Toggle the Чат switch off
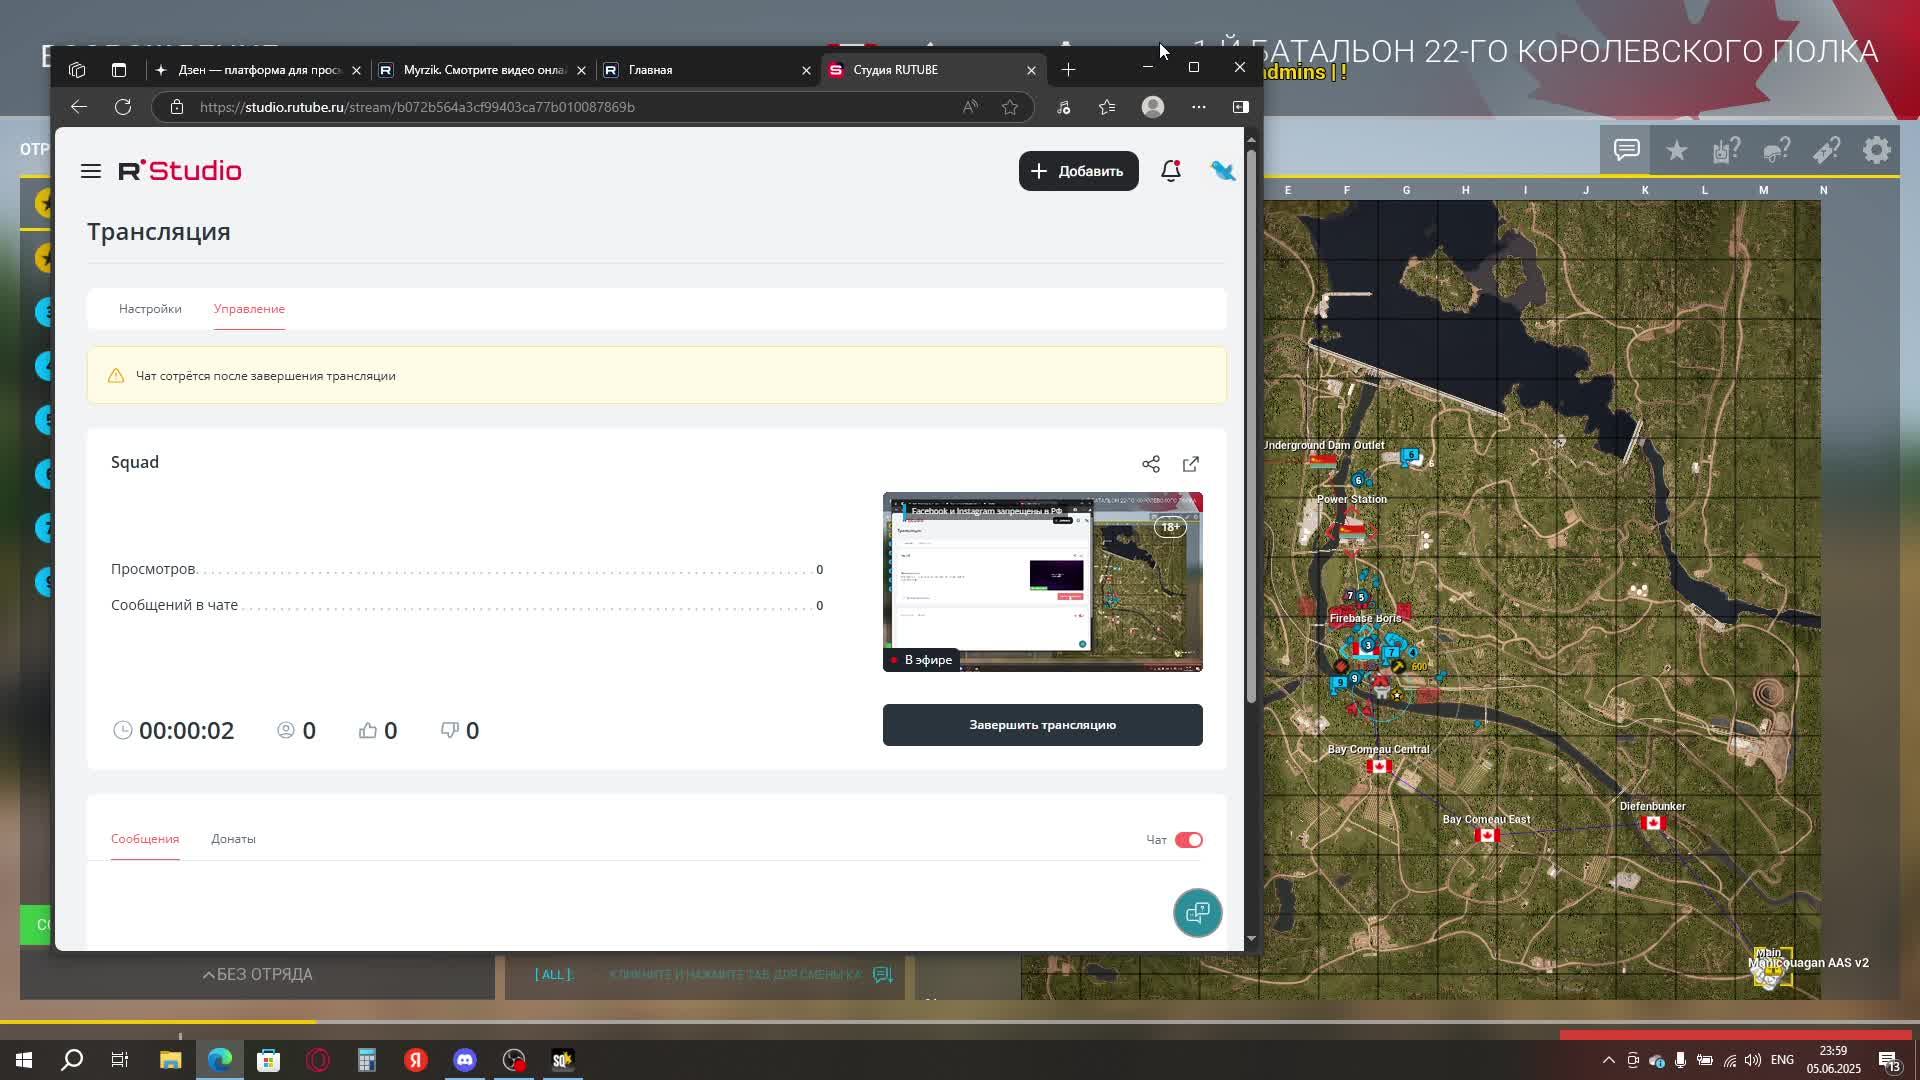This screenshot has width=1920, height=1080. click(1188, 840)
